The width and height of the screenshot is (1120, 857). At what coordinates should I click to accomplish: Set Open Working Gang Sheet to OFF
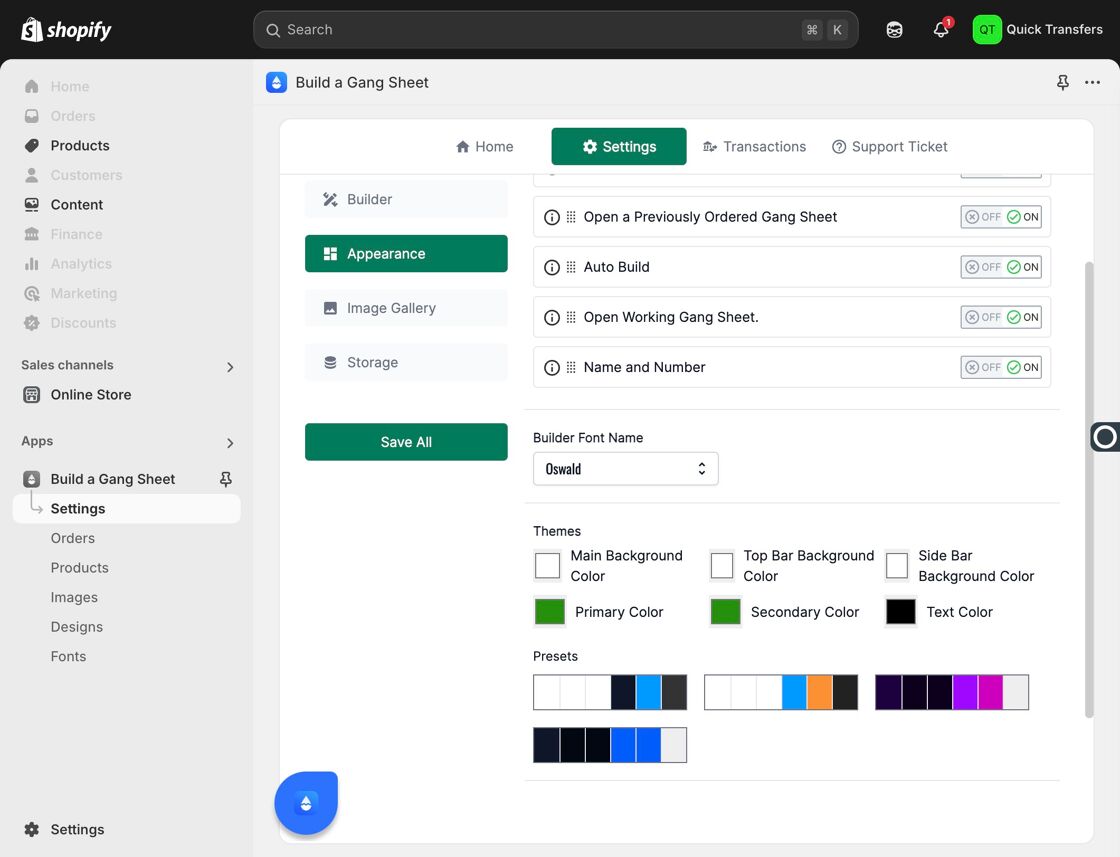tap(983, 317)
